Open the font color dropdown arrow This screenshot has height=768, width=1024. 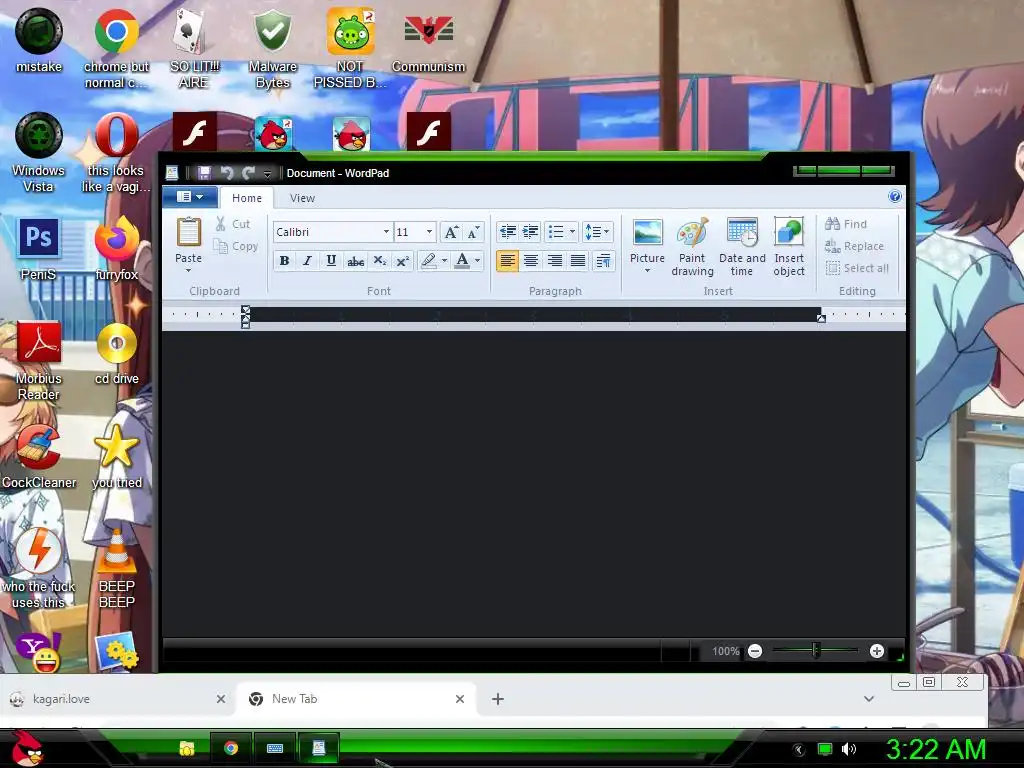pos(478,261)
